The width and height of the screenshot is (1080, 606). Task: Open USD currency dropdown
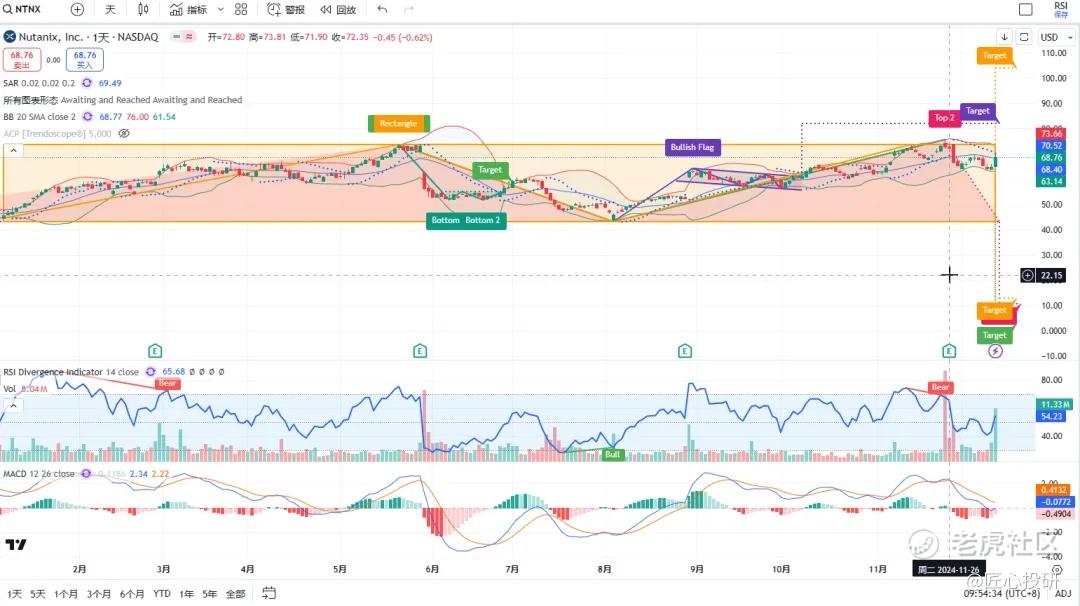click(1057, 37)
